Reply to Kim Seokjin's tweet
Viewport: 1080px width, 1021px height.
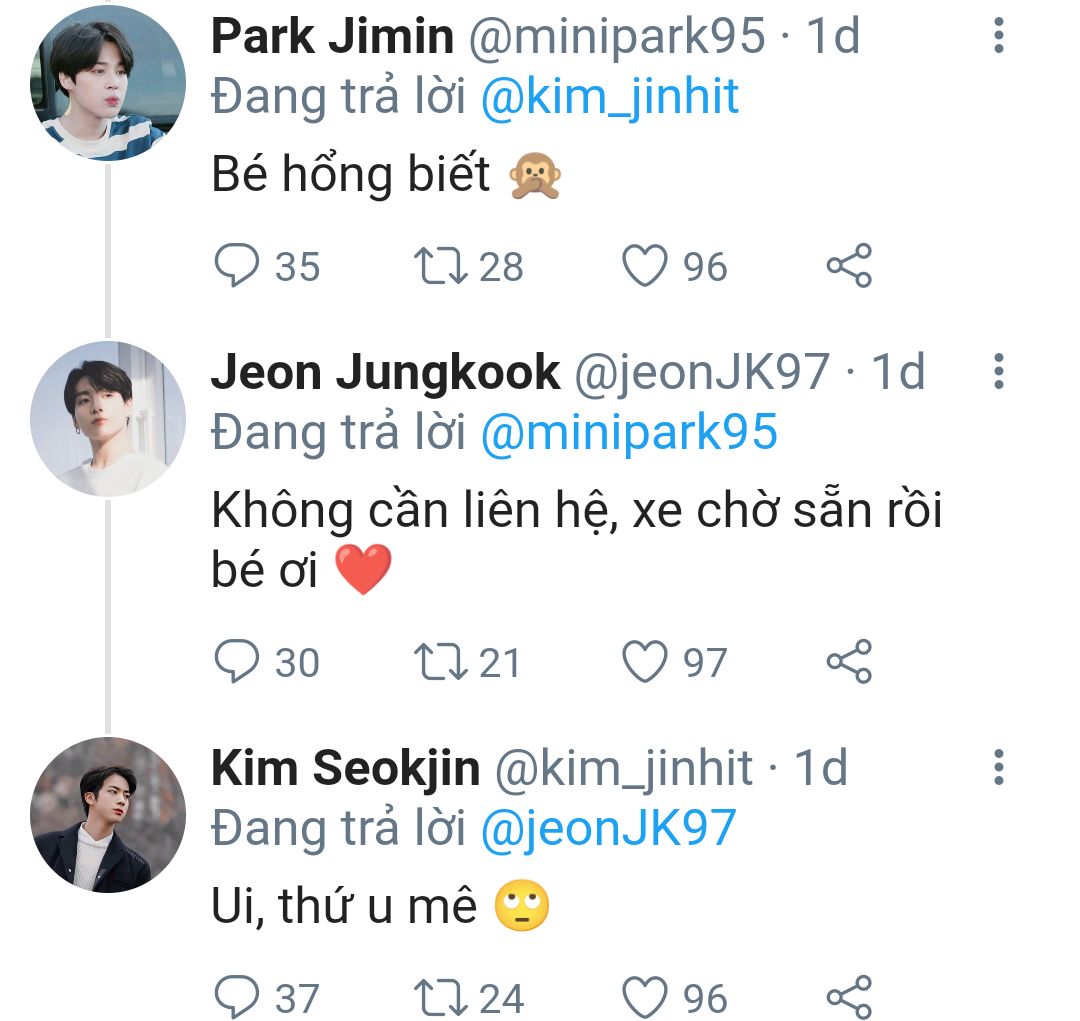point(239,997)
